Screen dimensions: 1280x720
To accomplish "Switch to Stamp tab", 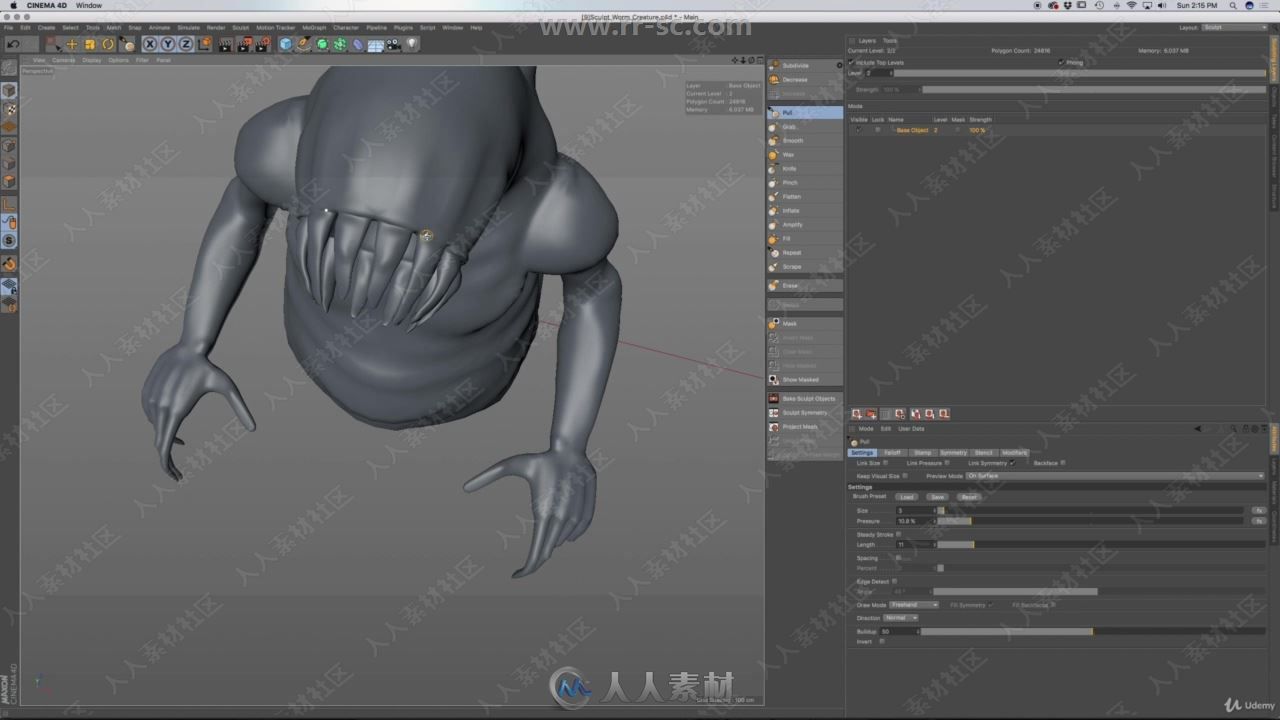I will (922, 453).
